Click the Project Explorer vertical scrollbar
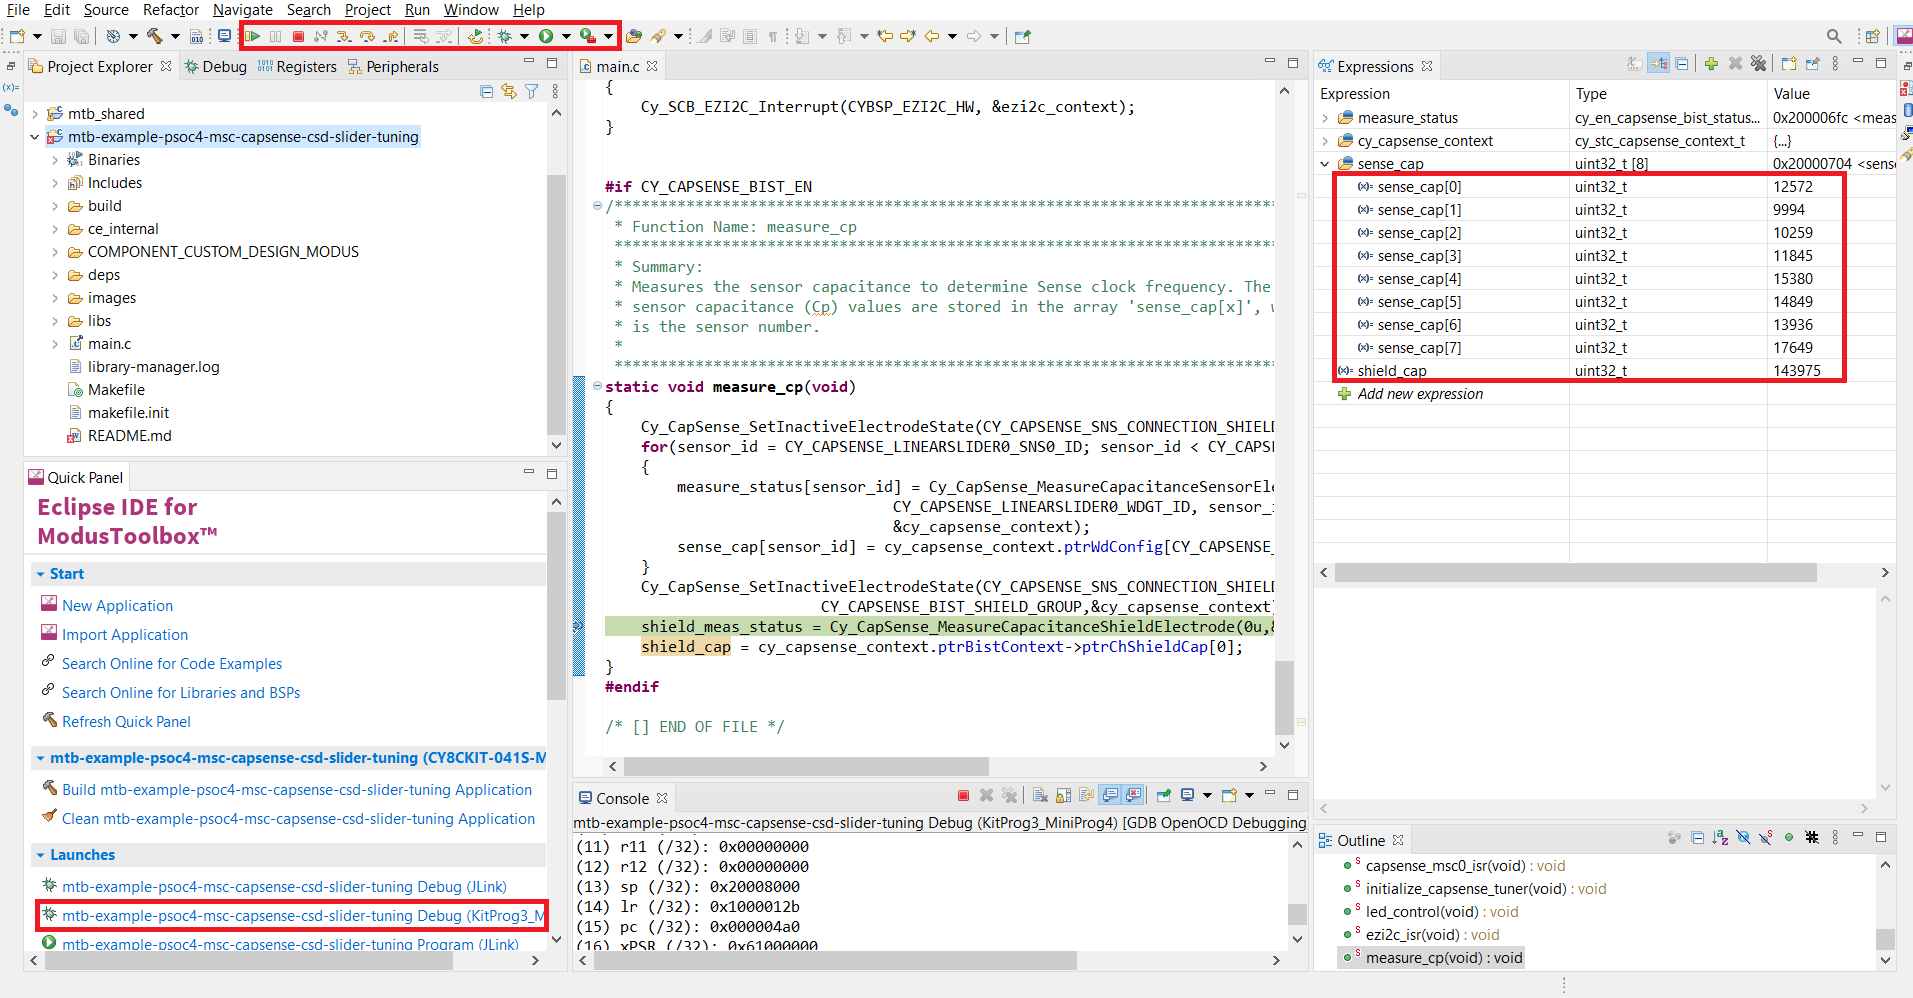 pos(556,305)
